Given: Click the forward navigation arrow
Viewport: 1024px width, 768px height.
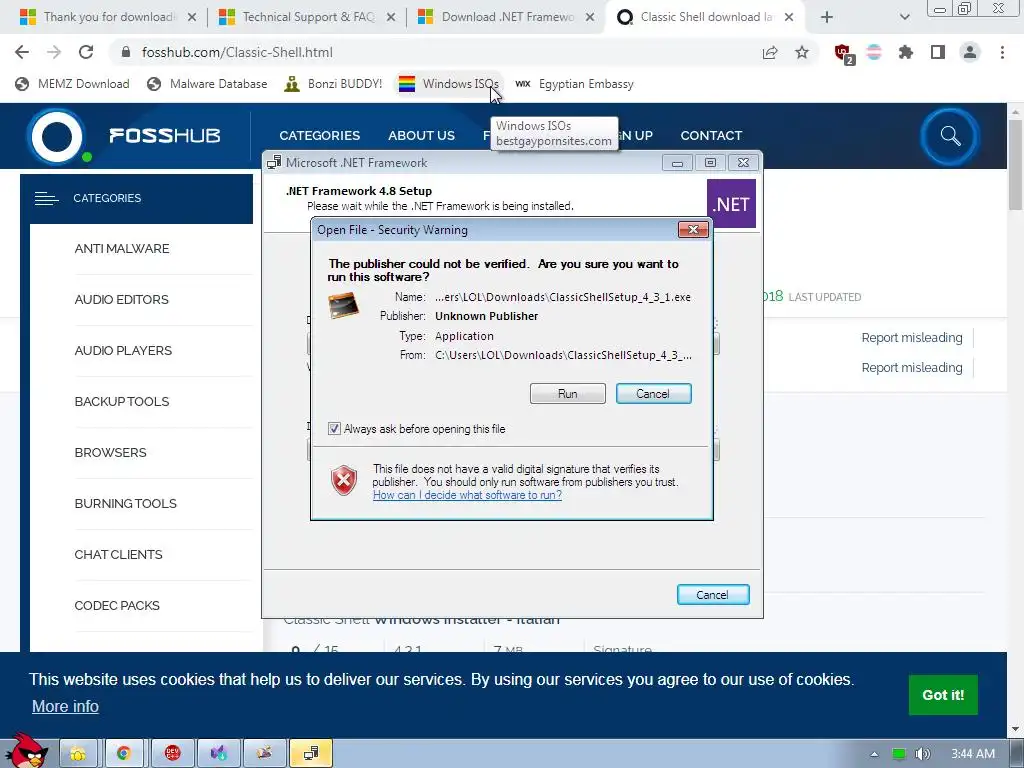Looking at the screenshot, I should coord(54,52).
